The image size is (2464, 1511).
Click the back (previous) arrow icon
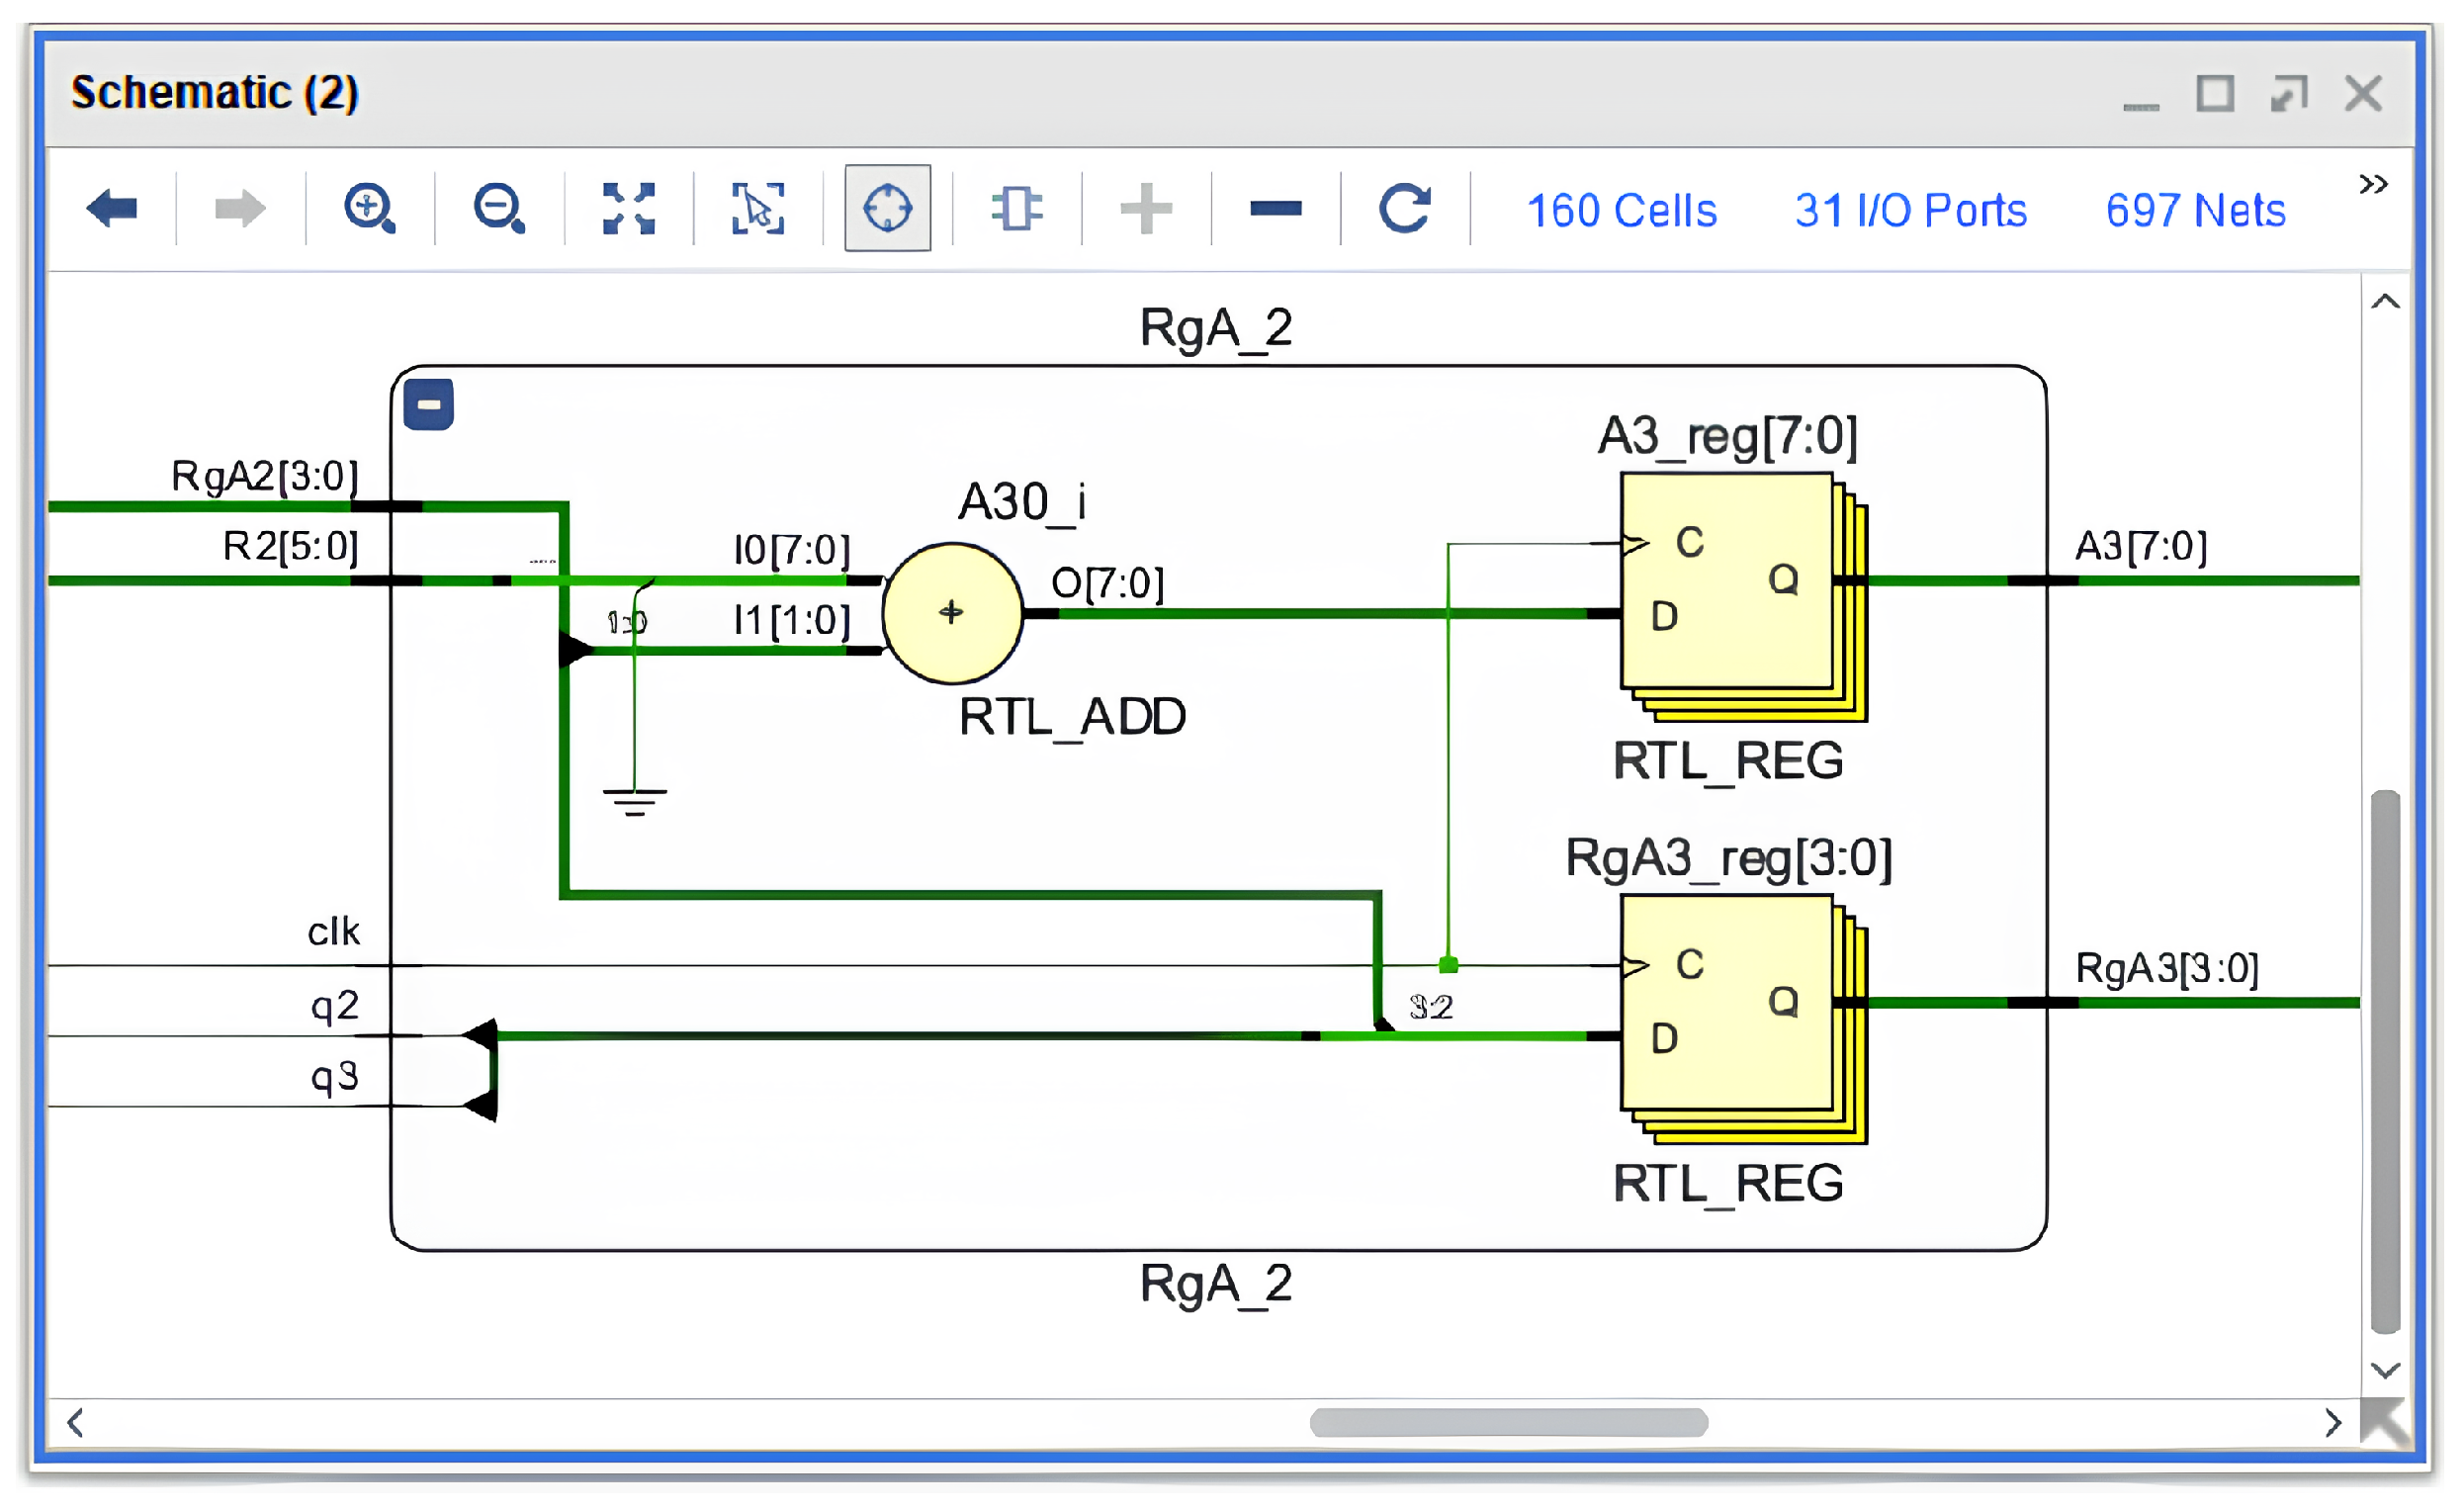[x=112, y=209]
